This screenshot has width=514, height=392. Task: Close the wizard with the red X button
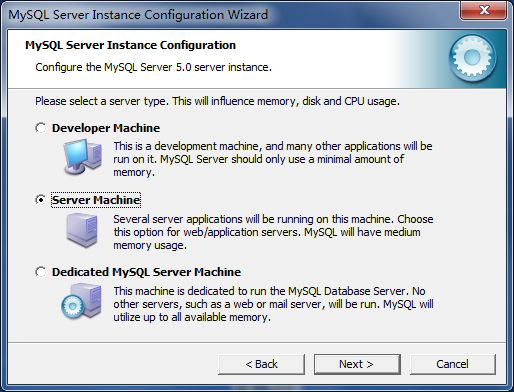point(484,11)
